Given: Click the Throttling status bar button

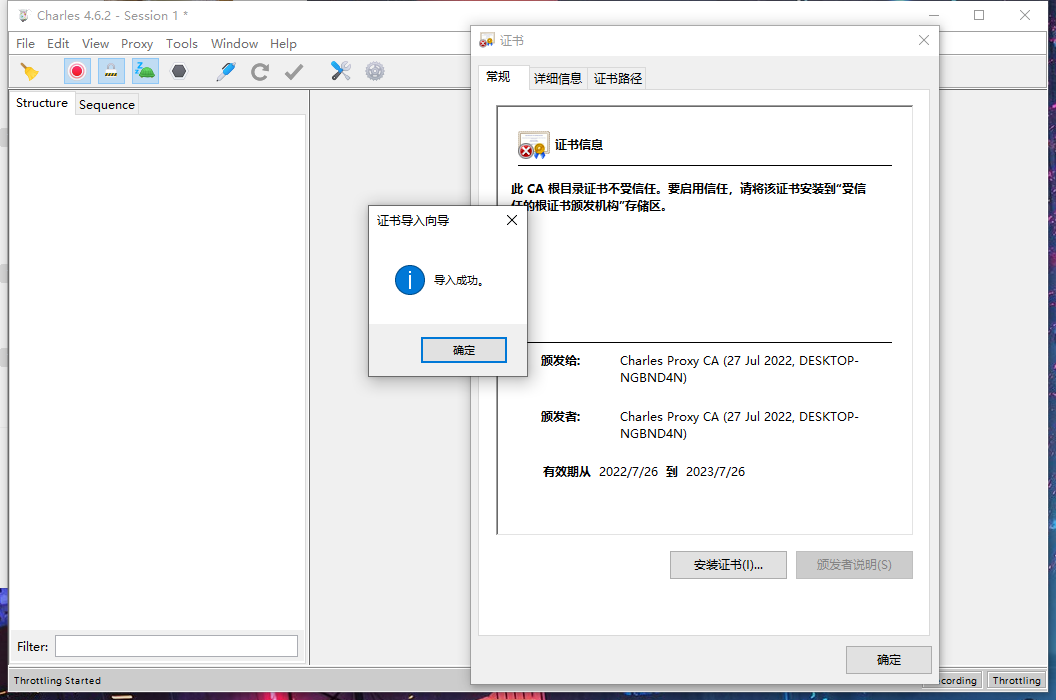Looking at the screenshot, I should click(x=1016, y=680).
